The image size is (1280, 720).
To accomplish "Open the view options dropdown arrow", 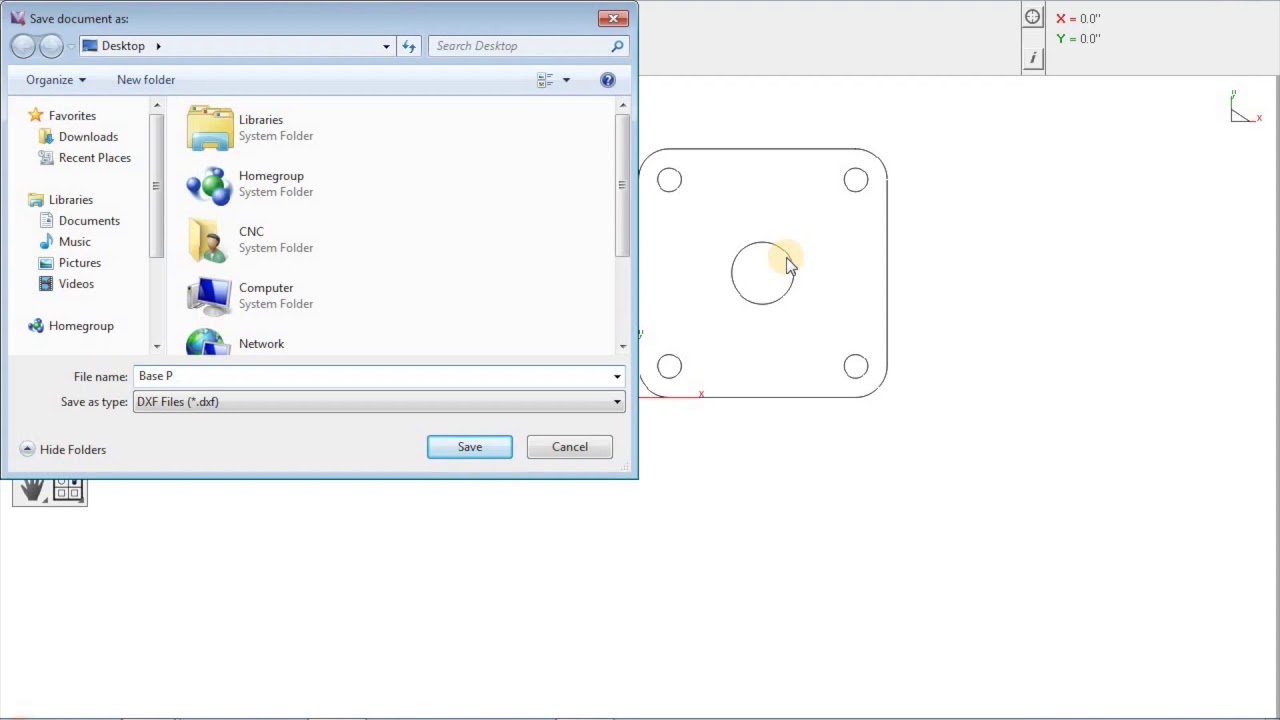I will coord(566,80).
